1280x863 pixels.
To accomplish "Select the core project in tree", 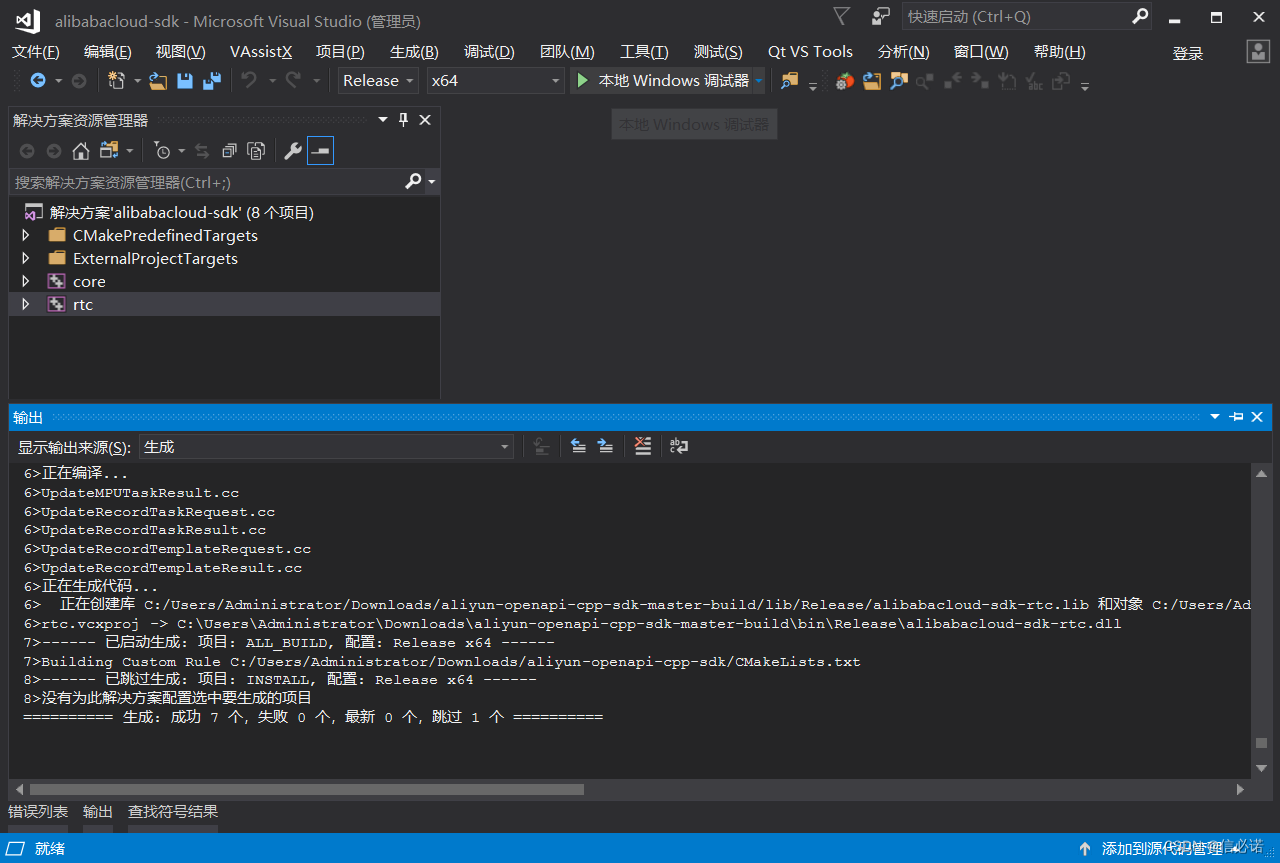I will 89,282.
